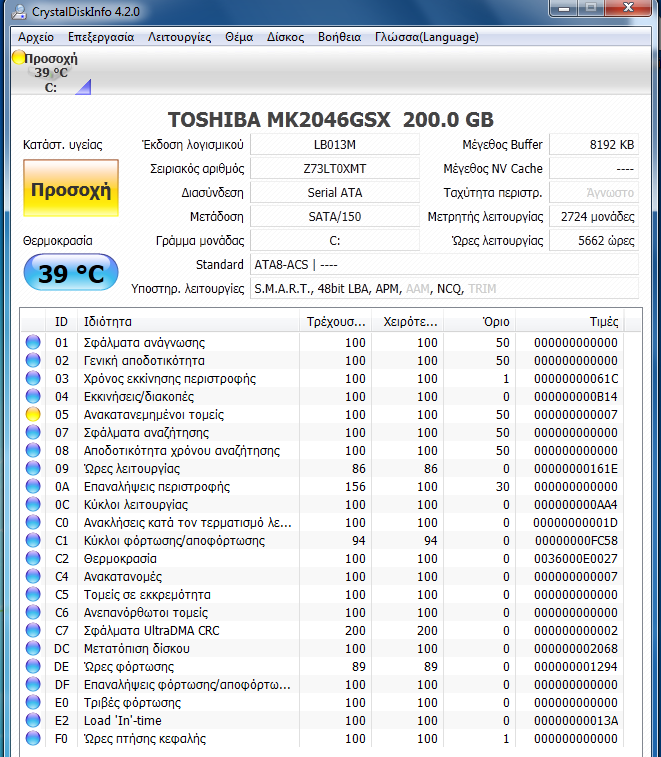
Task: Select the Τομείς σε εκκρεμότητα row text
Action: [x=147, y=595]
